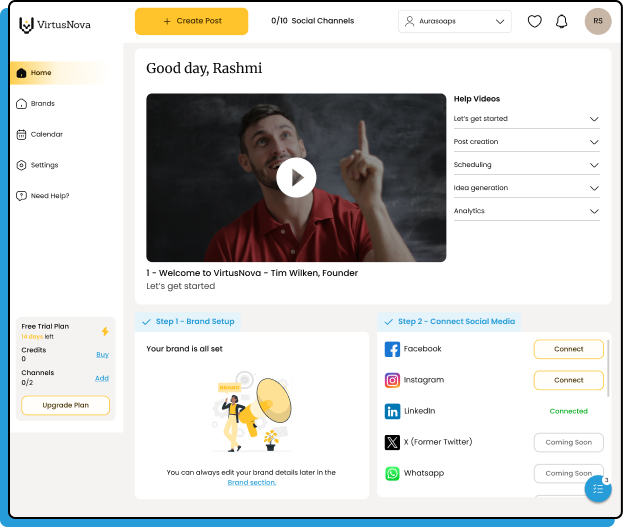
Task: Play the welcome video
Action: tap(296, 178)
